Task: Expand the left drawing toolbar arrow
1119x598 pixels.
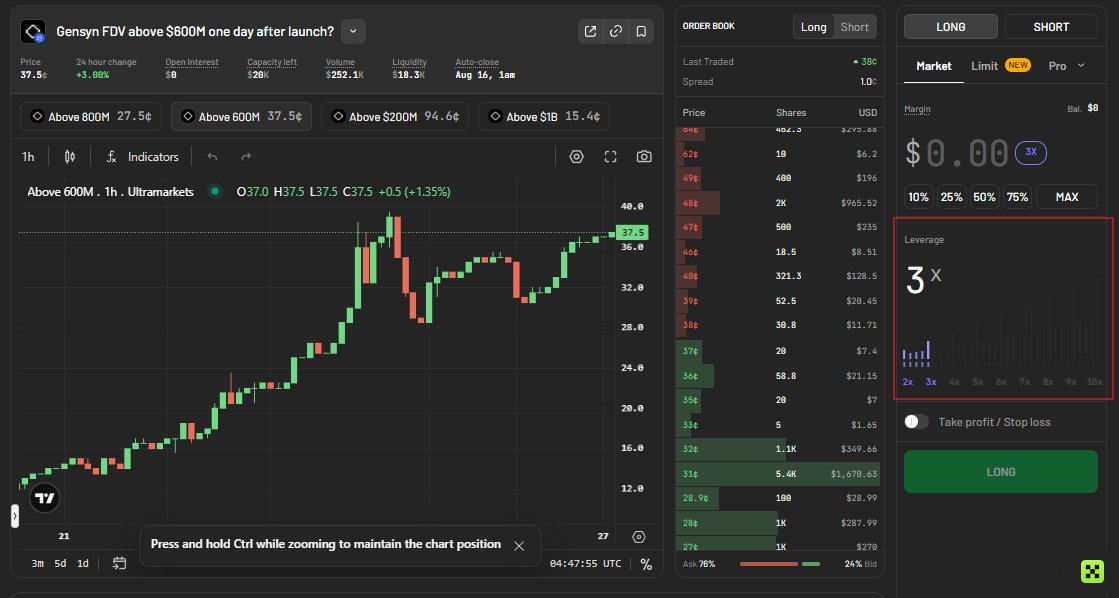Action: point(15,516)
